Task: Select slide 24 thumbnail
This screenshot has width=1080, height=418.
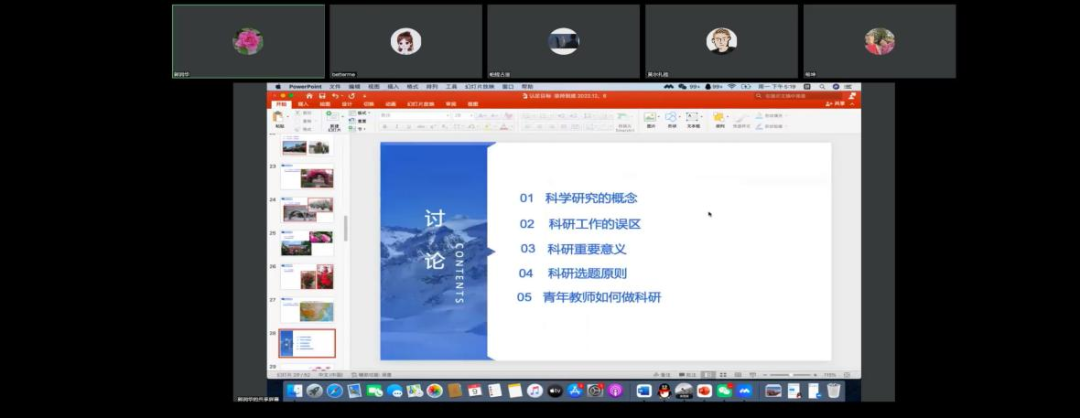Action: tap(307, 210)
